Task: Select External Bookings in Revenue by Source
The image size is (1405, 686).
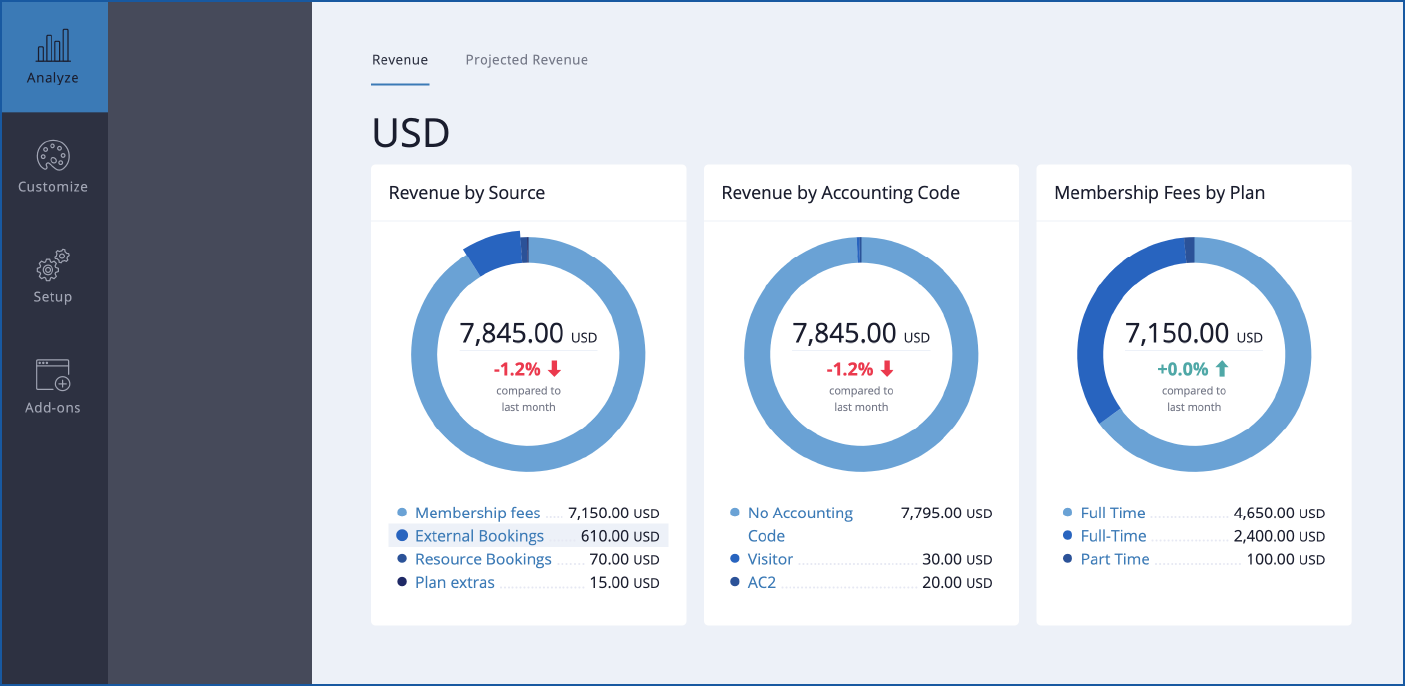Action: (479, 535)
